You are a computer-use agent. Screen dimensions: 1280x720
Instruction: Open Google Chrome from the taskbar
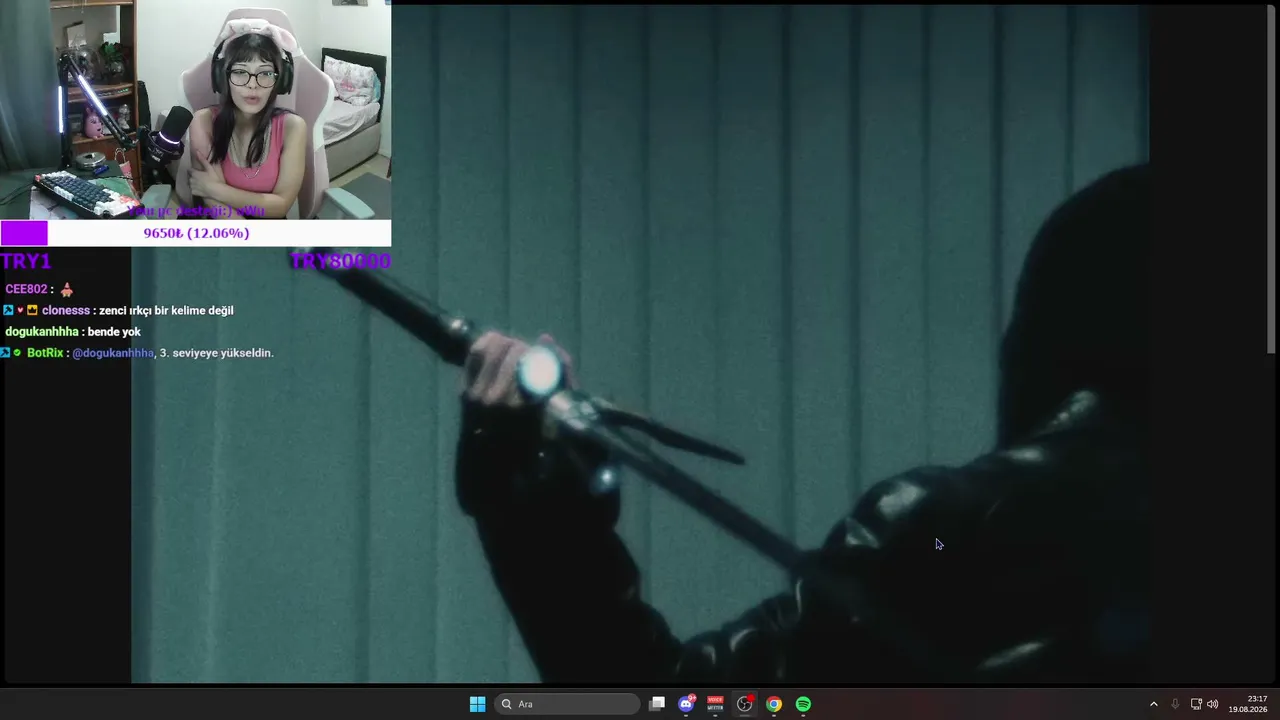click(774, 704)
